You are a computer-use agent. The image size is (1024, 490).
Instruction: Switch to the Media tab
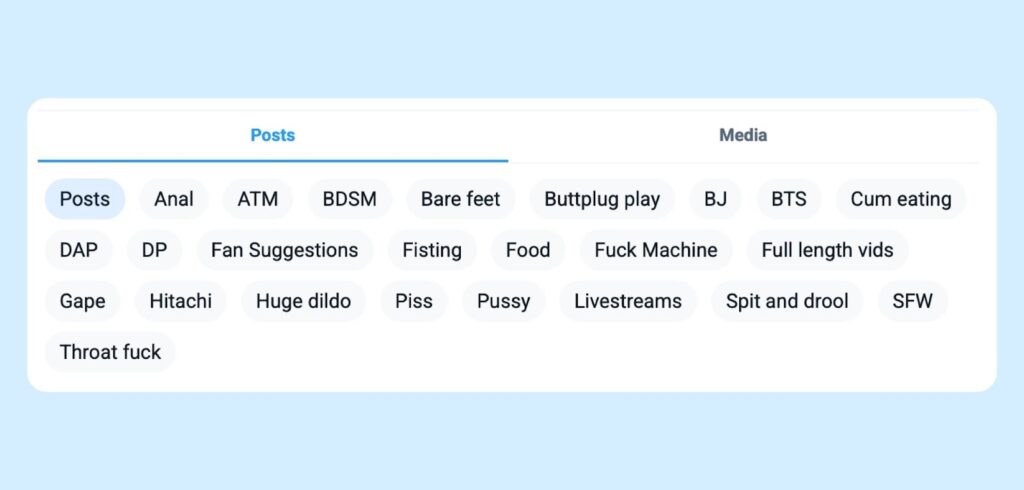click(743, 135)
